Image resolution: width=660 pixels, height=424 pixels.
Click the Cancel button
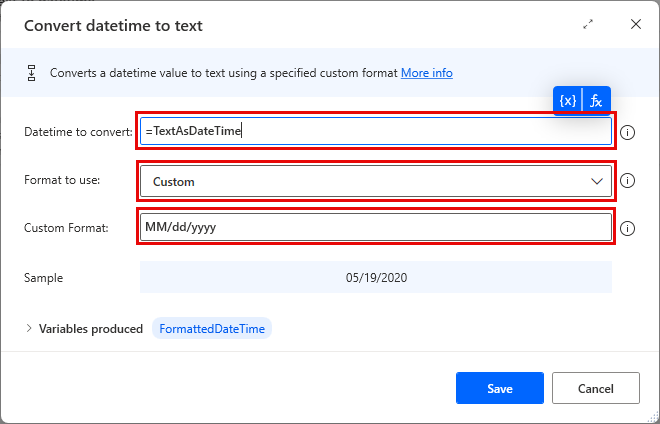[596, 388]
